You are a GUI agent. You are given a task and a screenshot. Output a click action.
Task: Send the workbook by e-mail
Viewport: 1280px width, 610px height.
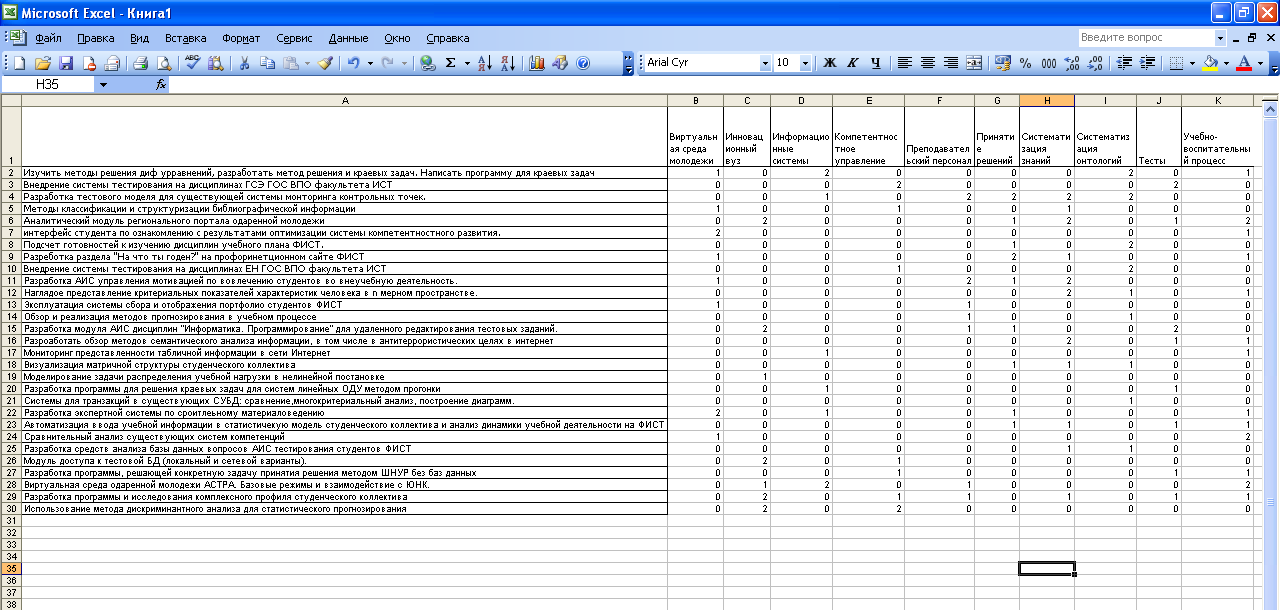(112, 62)
